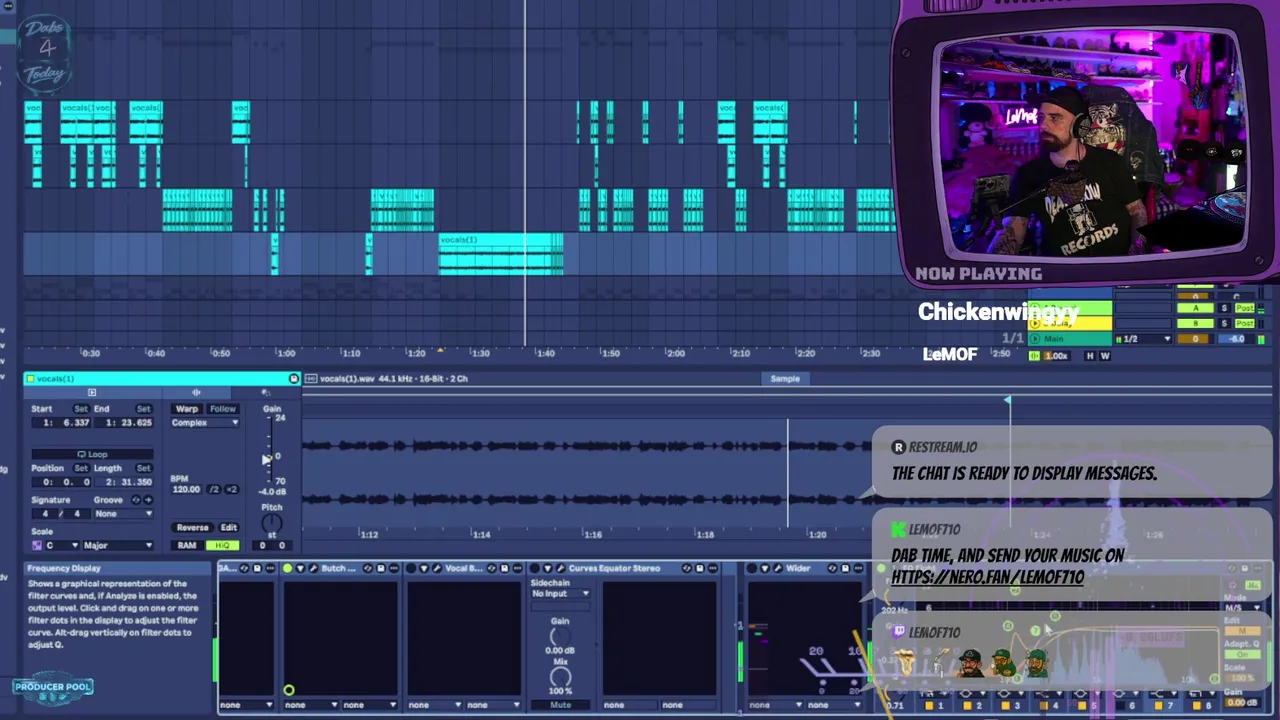Click the Reverse sample button
This screenshot has height=720, width=1280.
click(x=193, y=528)
